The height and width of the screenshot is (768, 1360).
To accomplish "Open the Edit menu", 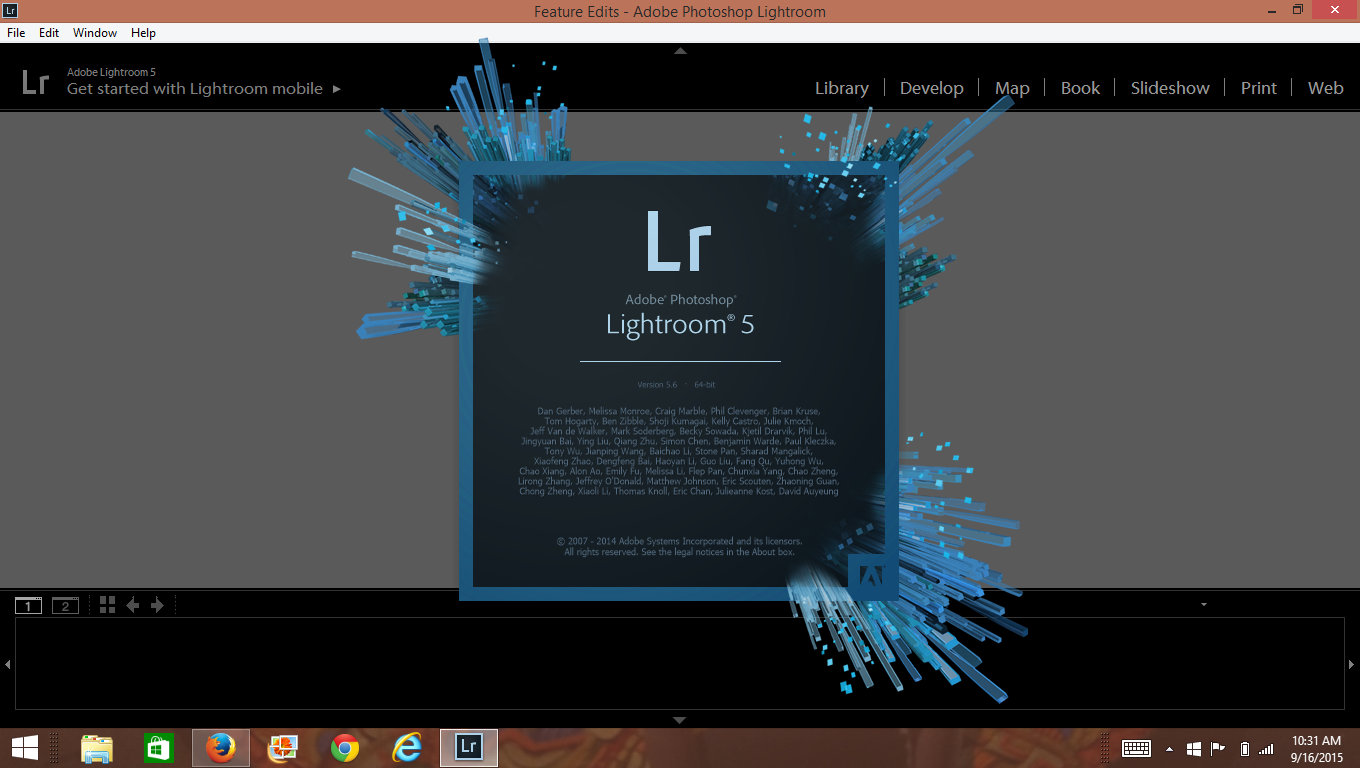I will click(49, 33).
